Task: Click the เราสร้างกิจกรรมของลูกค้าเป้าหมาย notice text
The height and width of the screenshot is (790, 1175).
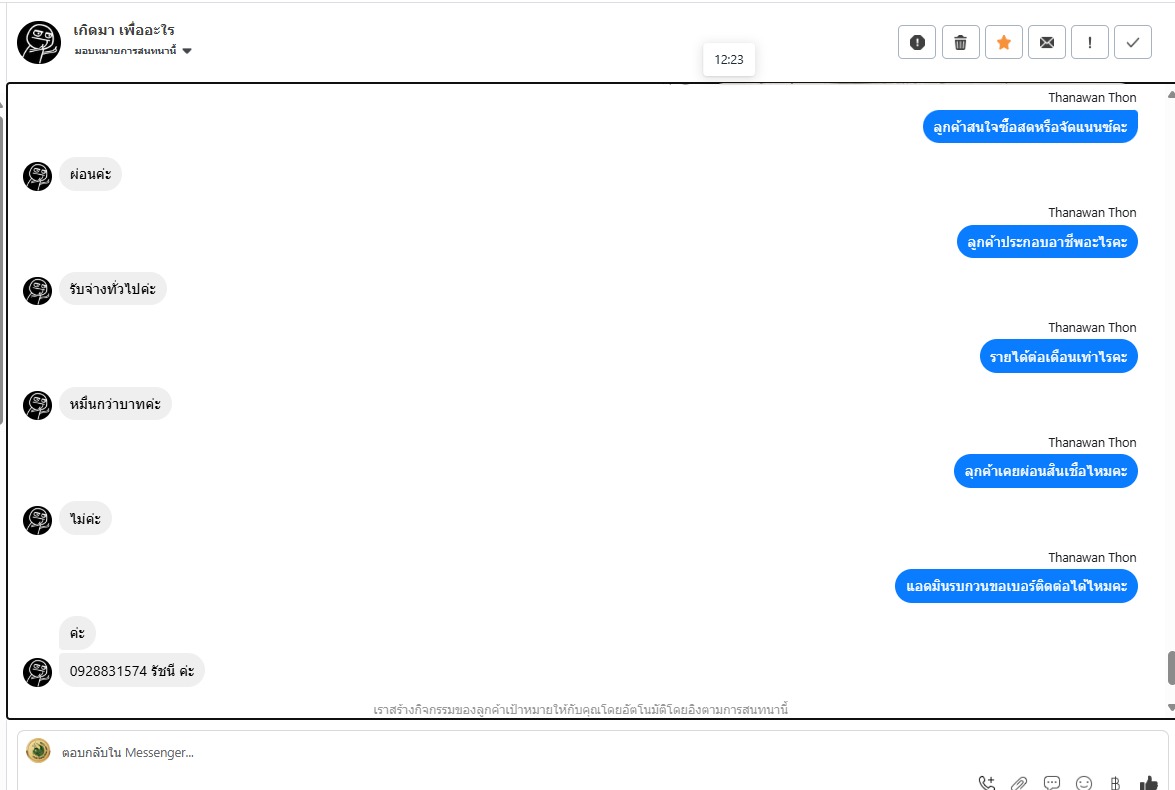Action: [x=581, y=709]
